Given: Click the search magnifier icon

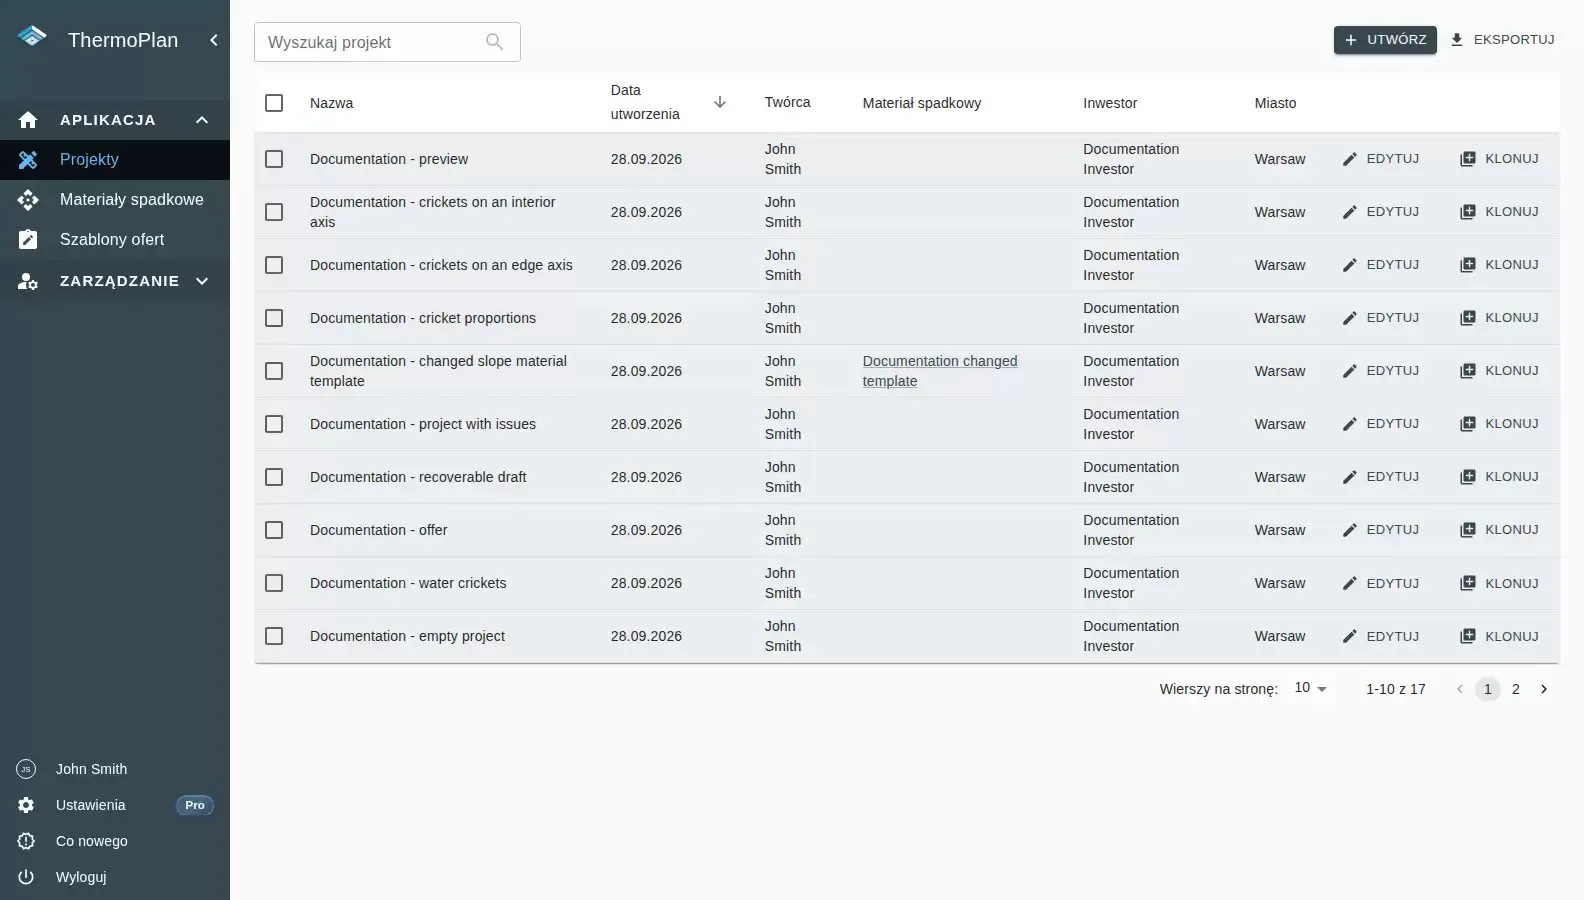Looking at the screenshot, I should 494,42.
